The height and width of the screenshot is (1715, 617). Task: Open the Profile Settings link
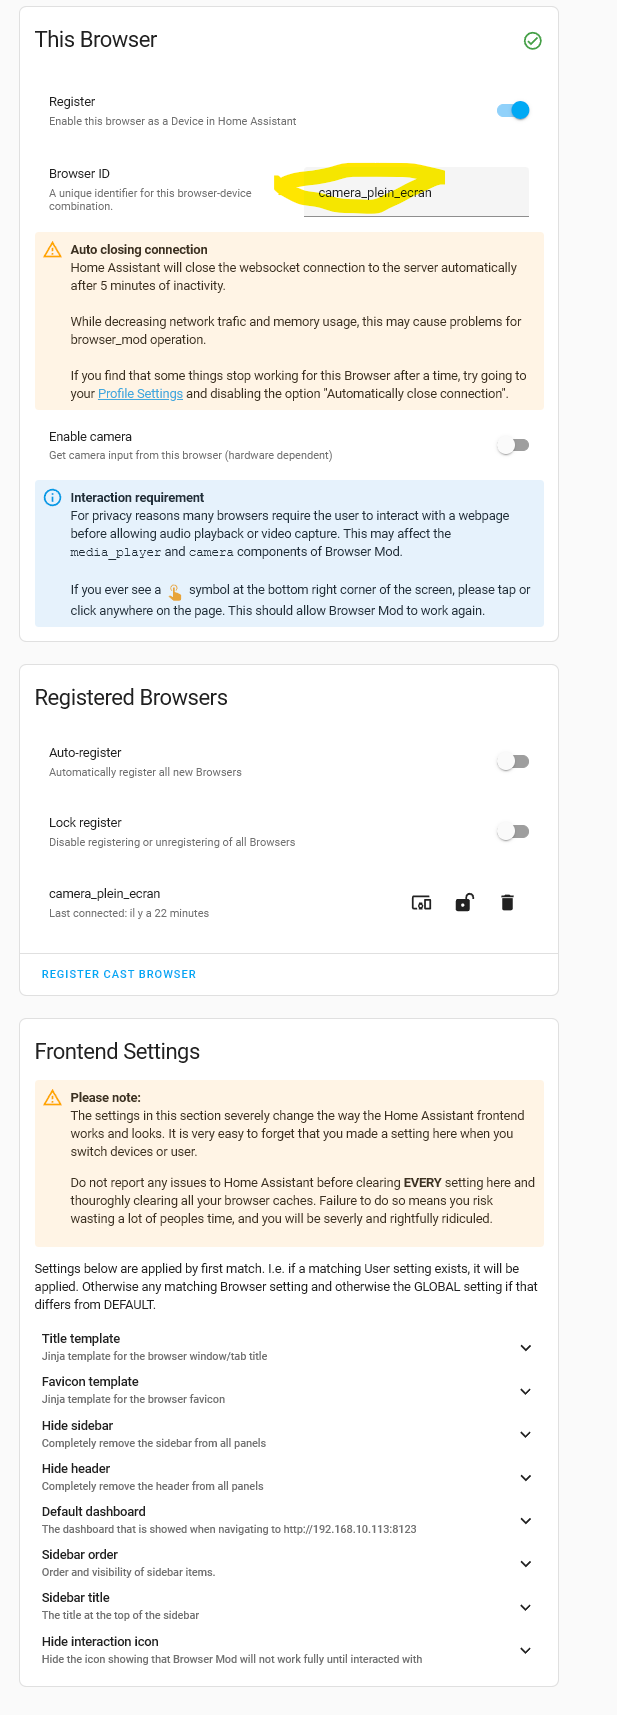pos(140,394)
